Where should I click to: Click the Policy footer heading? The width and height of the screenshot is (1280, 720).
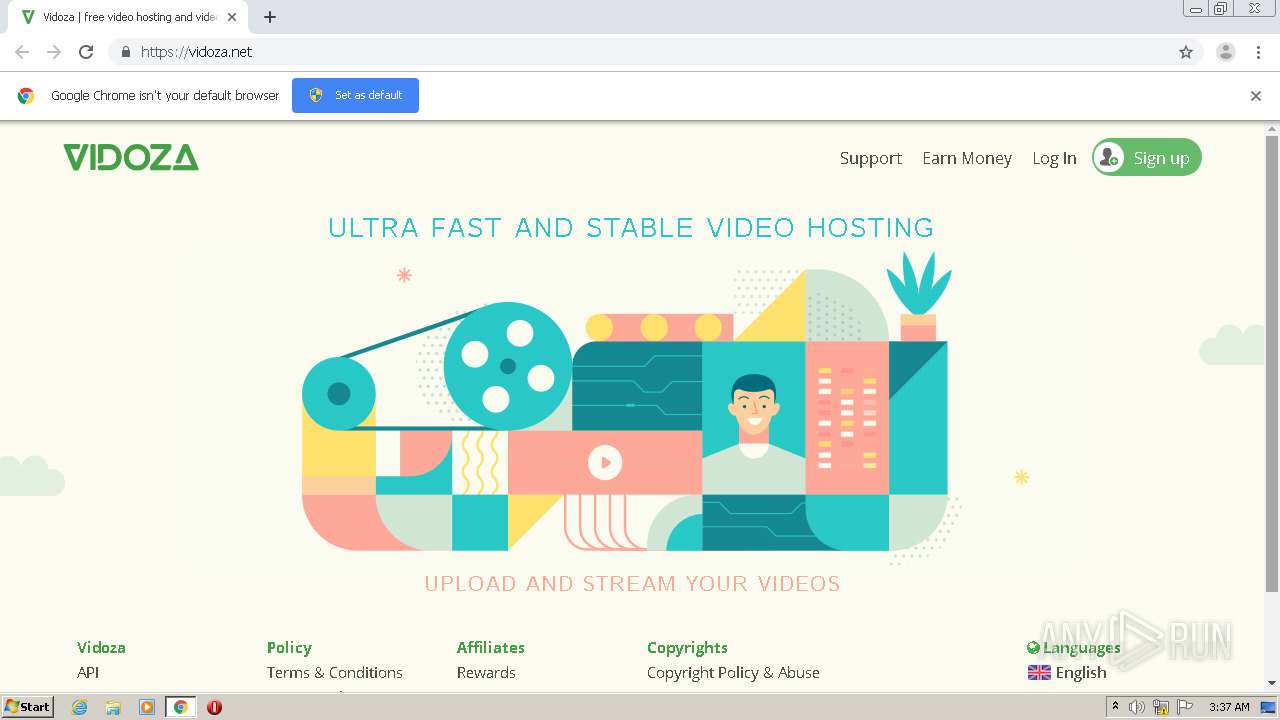click(x=289, y=648)
